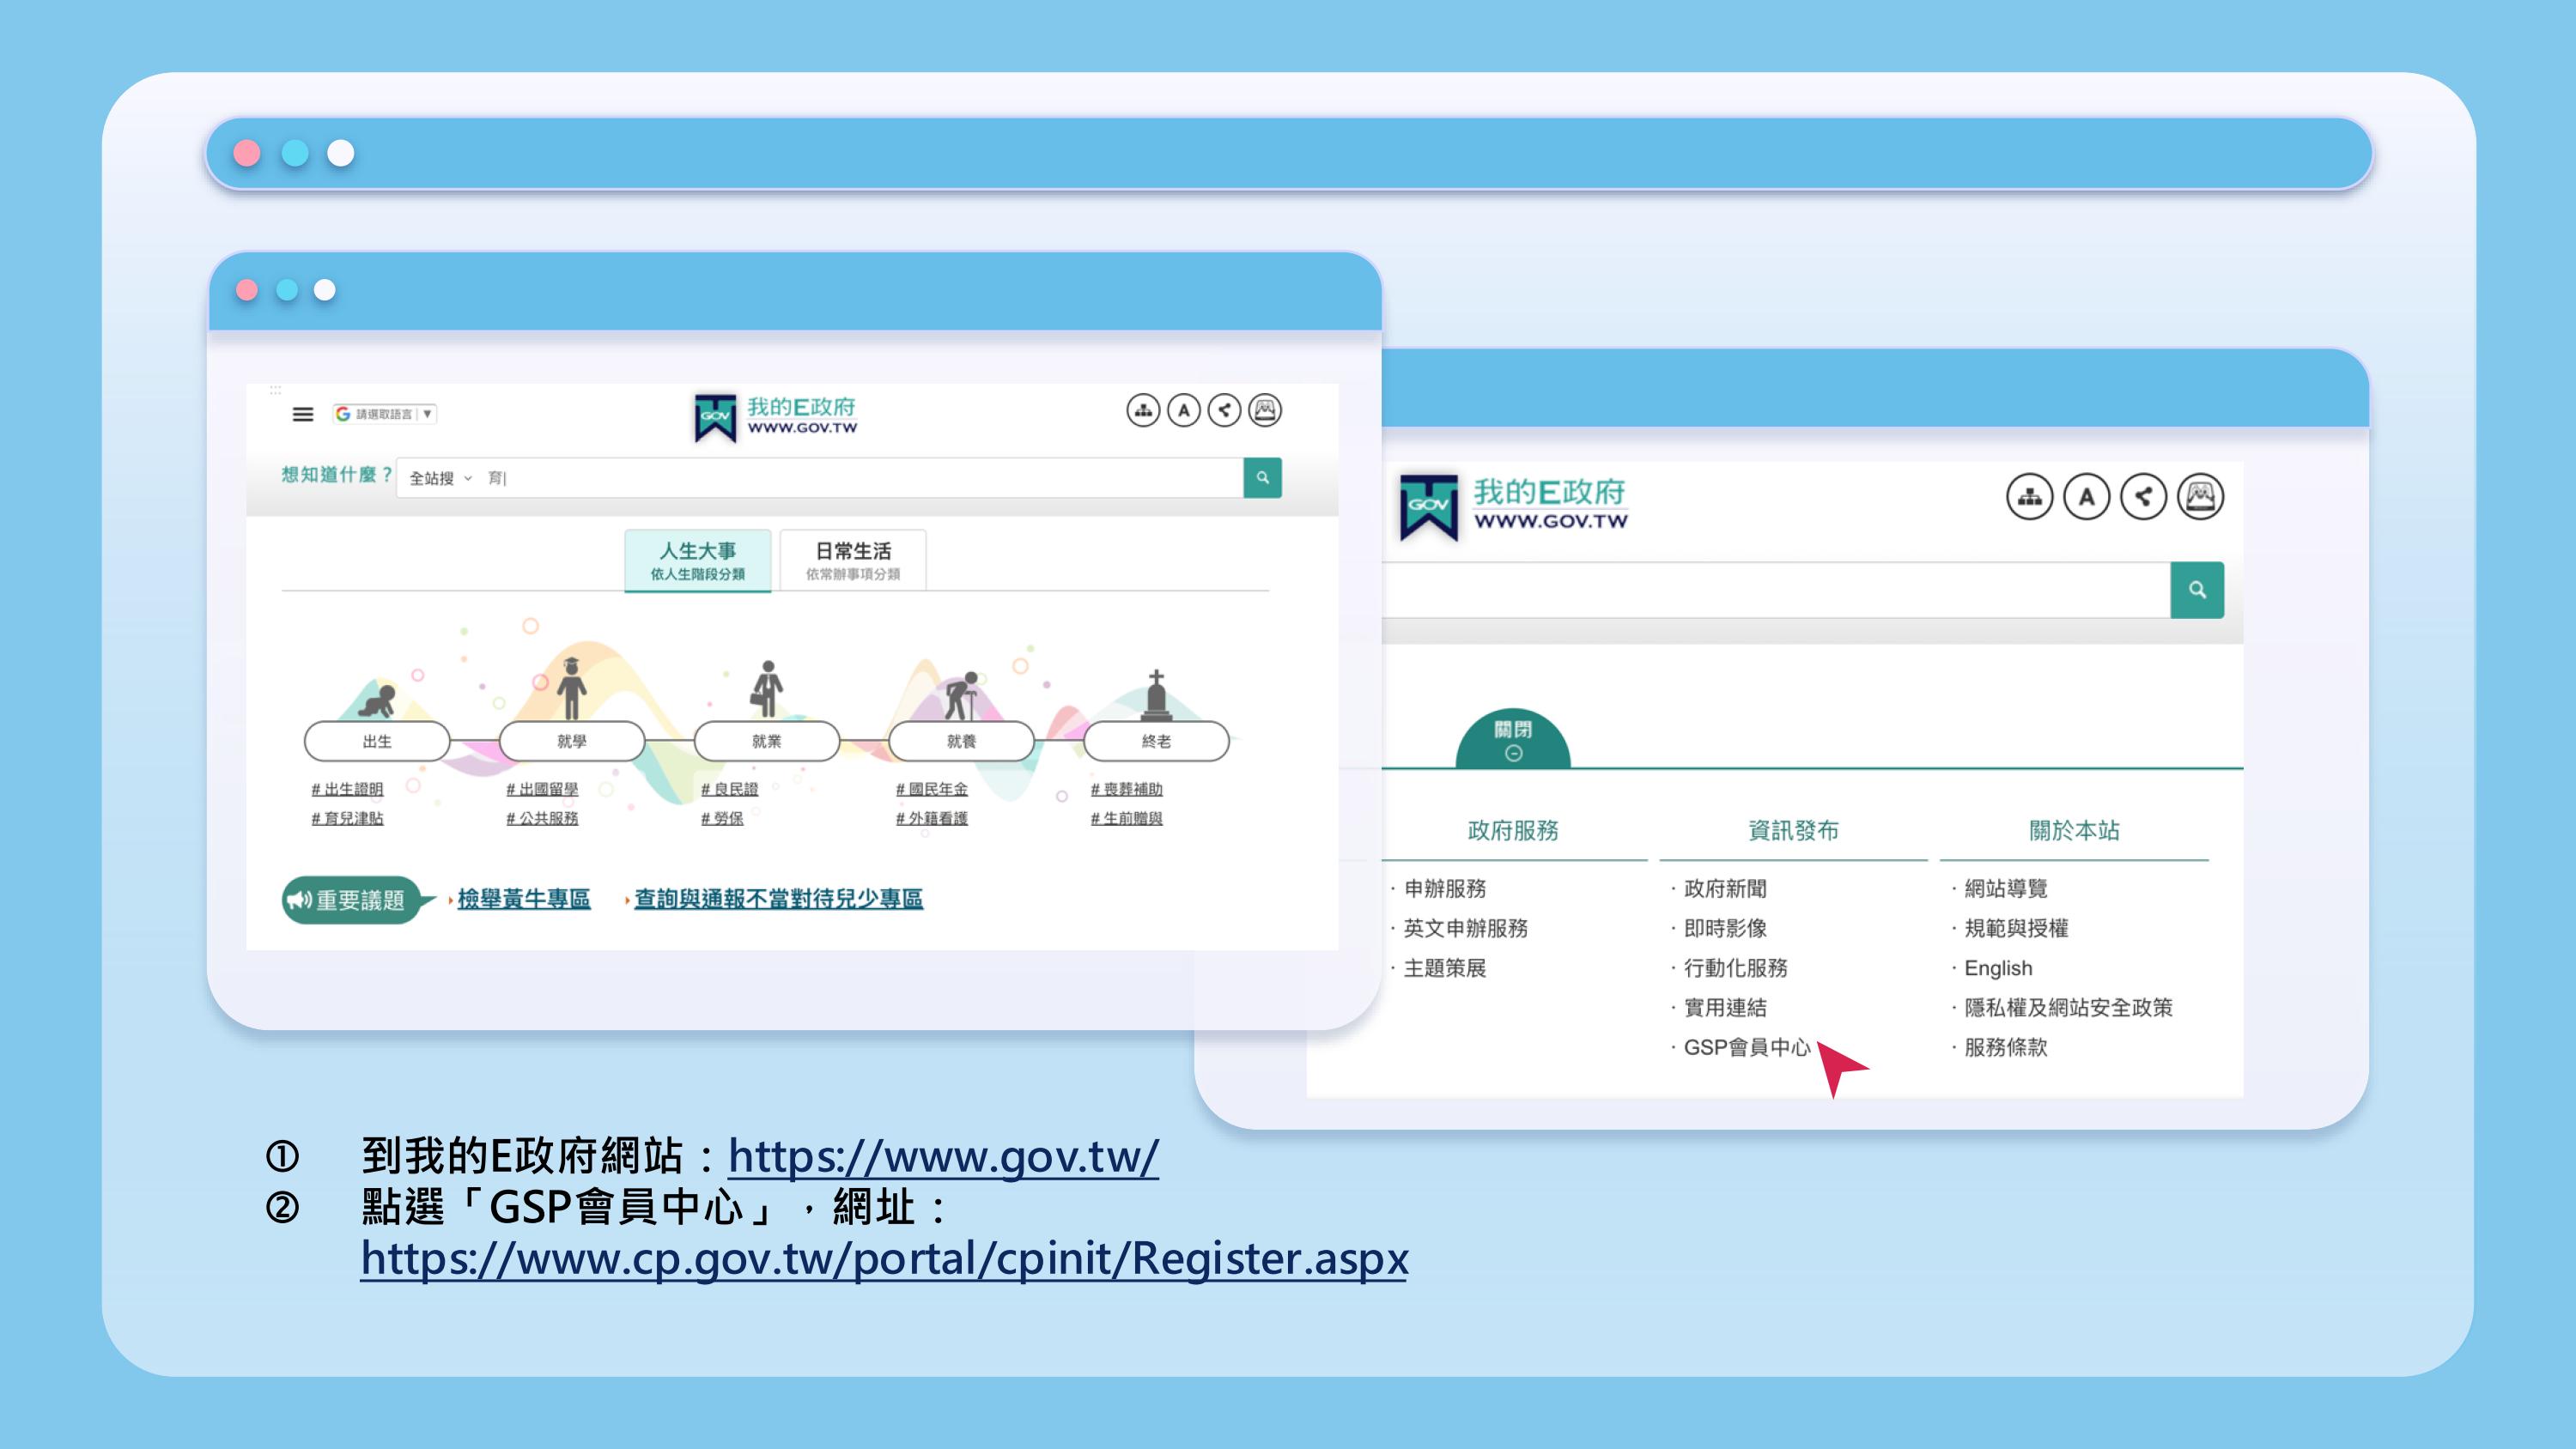This screenshot has height=1449, width=2576.
Task: Click the share icon on the second window
Action: click(x=2142, y=496)
